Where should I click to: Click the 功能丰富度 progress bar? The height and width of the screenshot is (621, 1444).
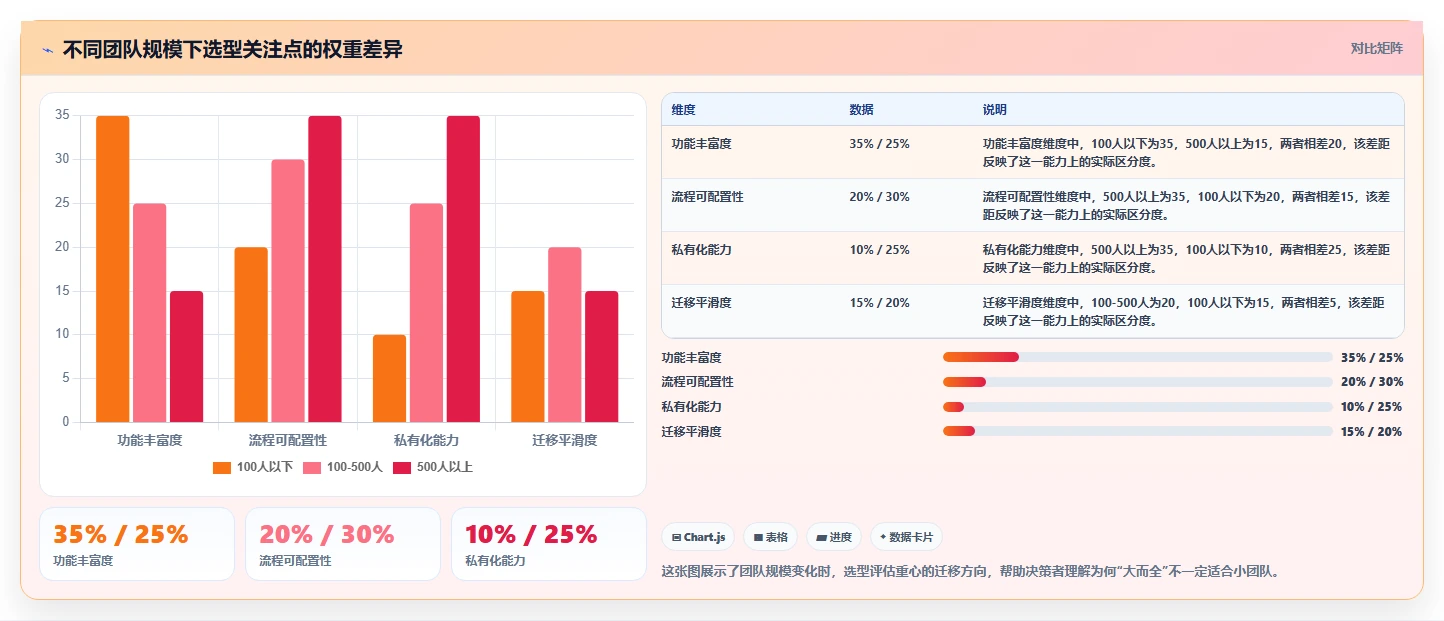tap(1138, 357)
